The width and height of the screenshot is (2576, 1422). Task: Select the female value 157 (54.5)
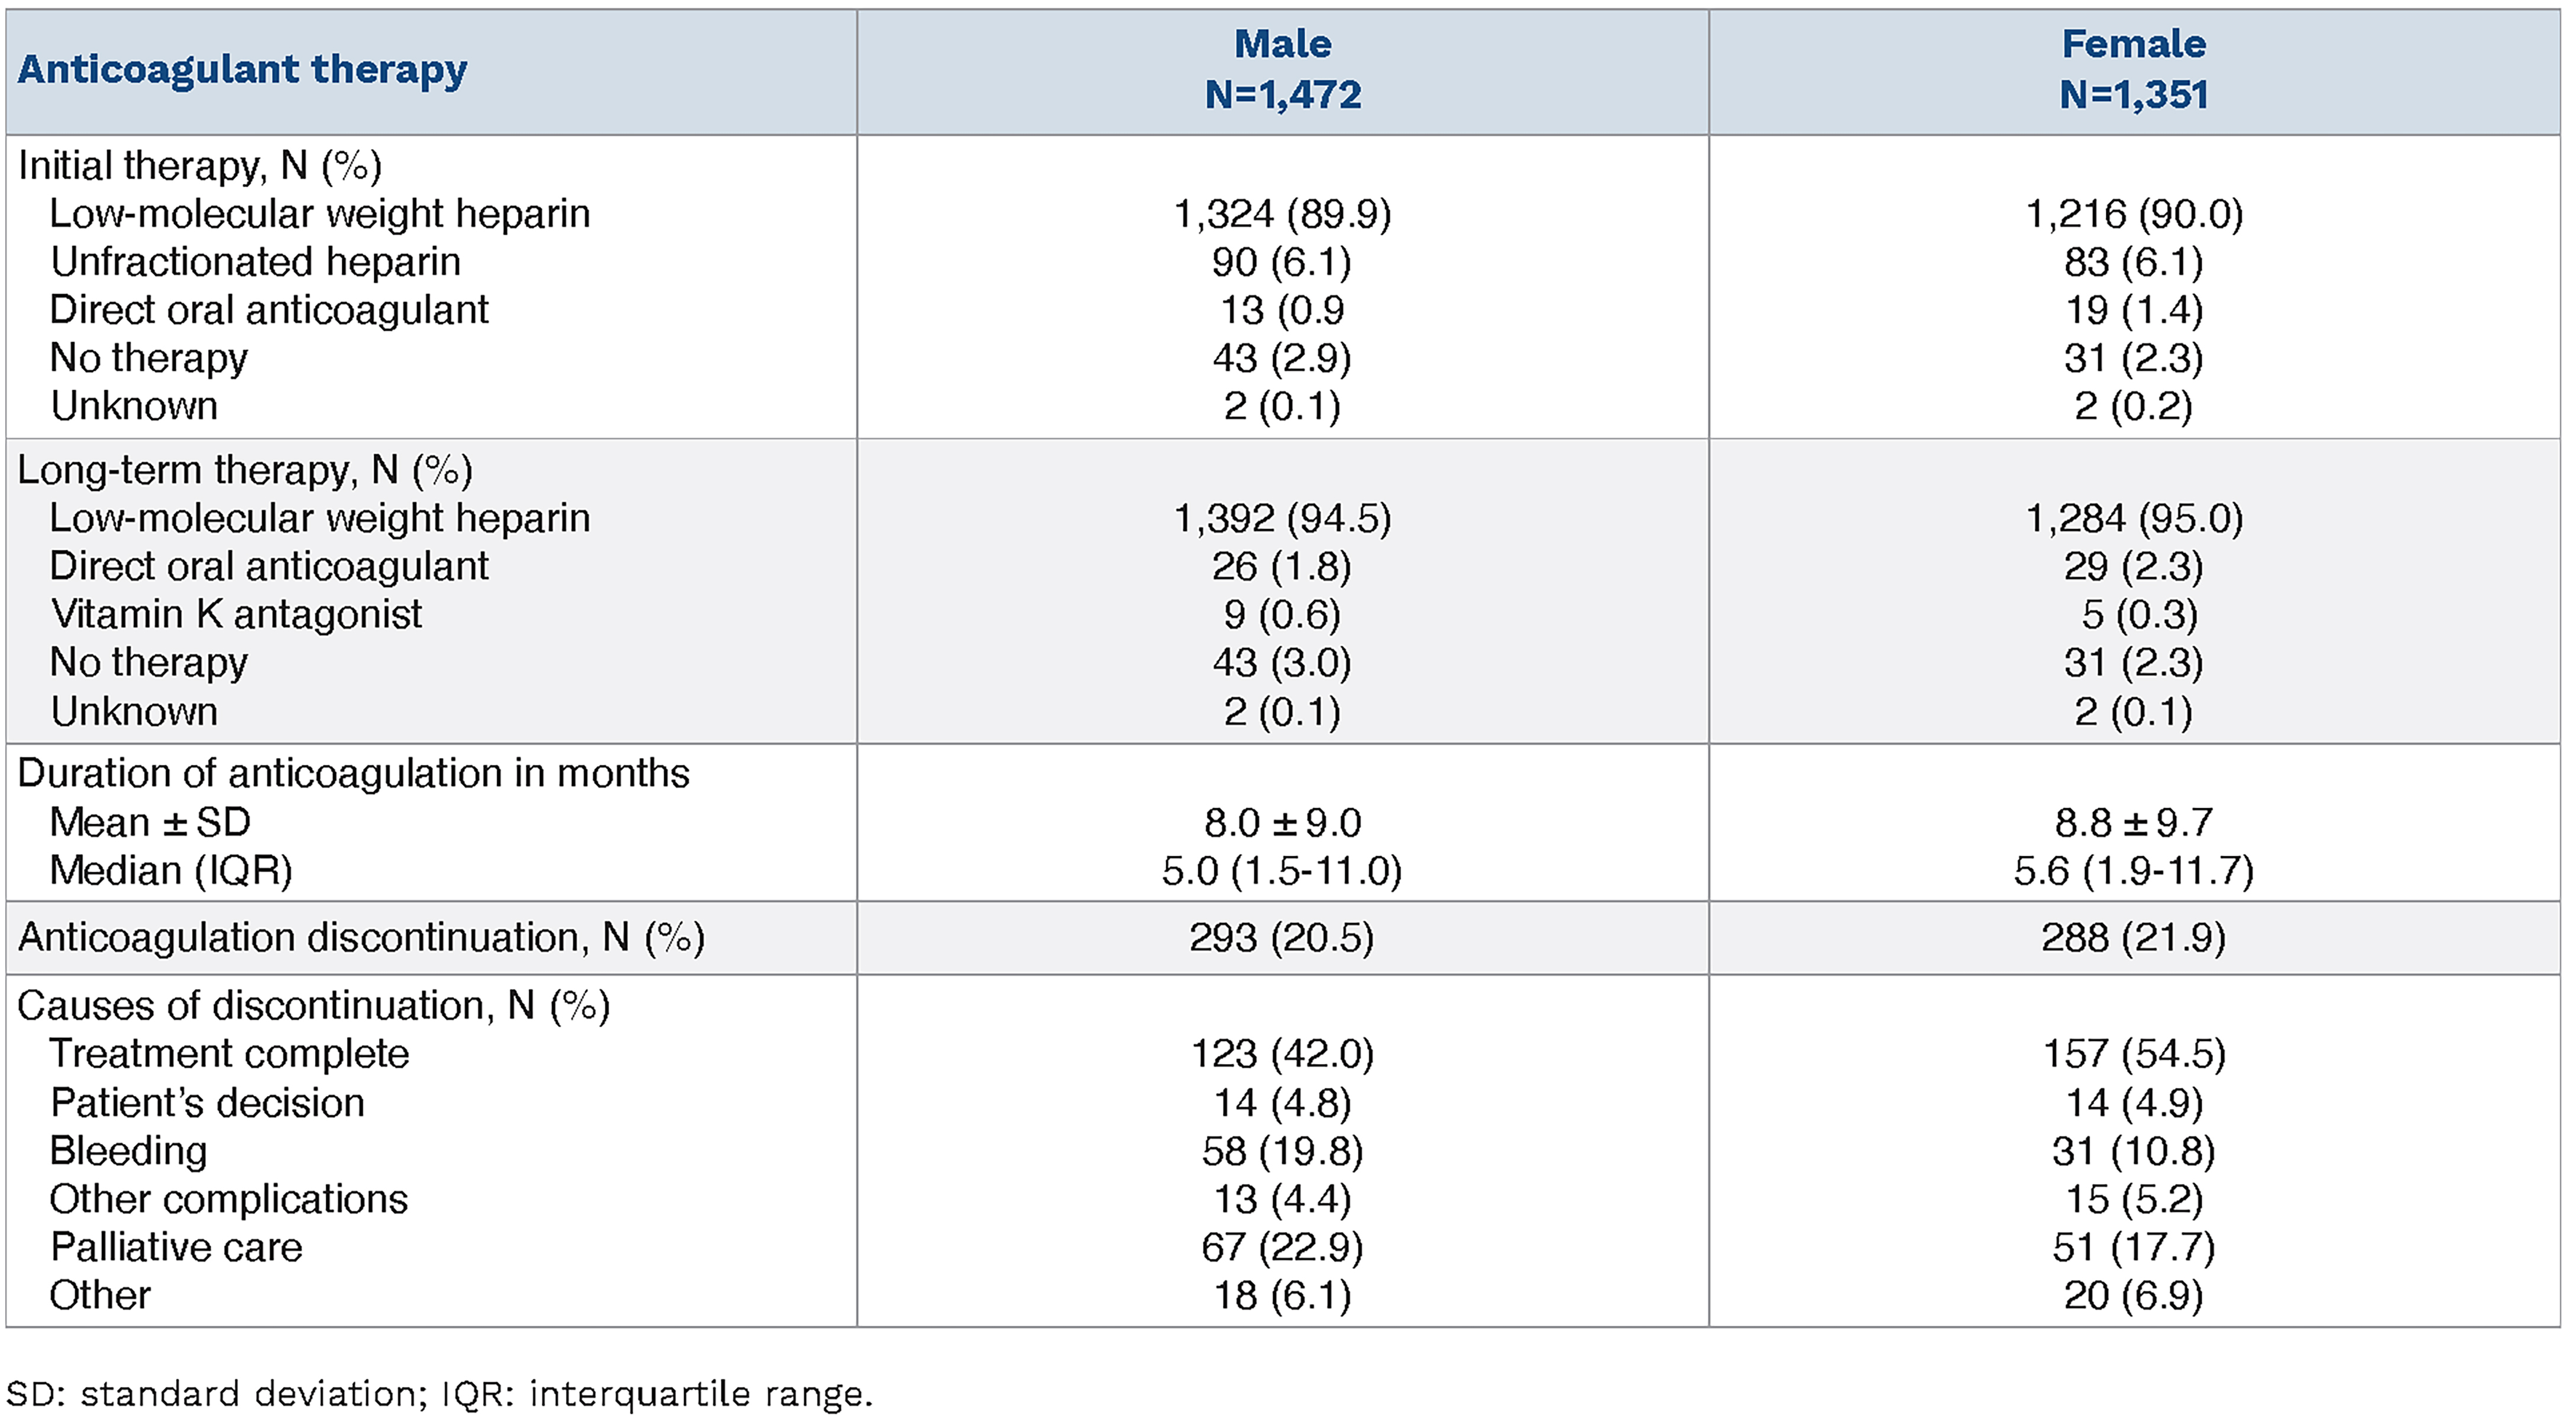2133,1054
